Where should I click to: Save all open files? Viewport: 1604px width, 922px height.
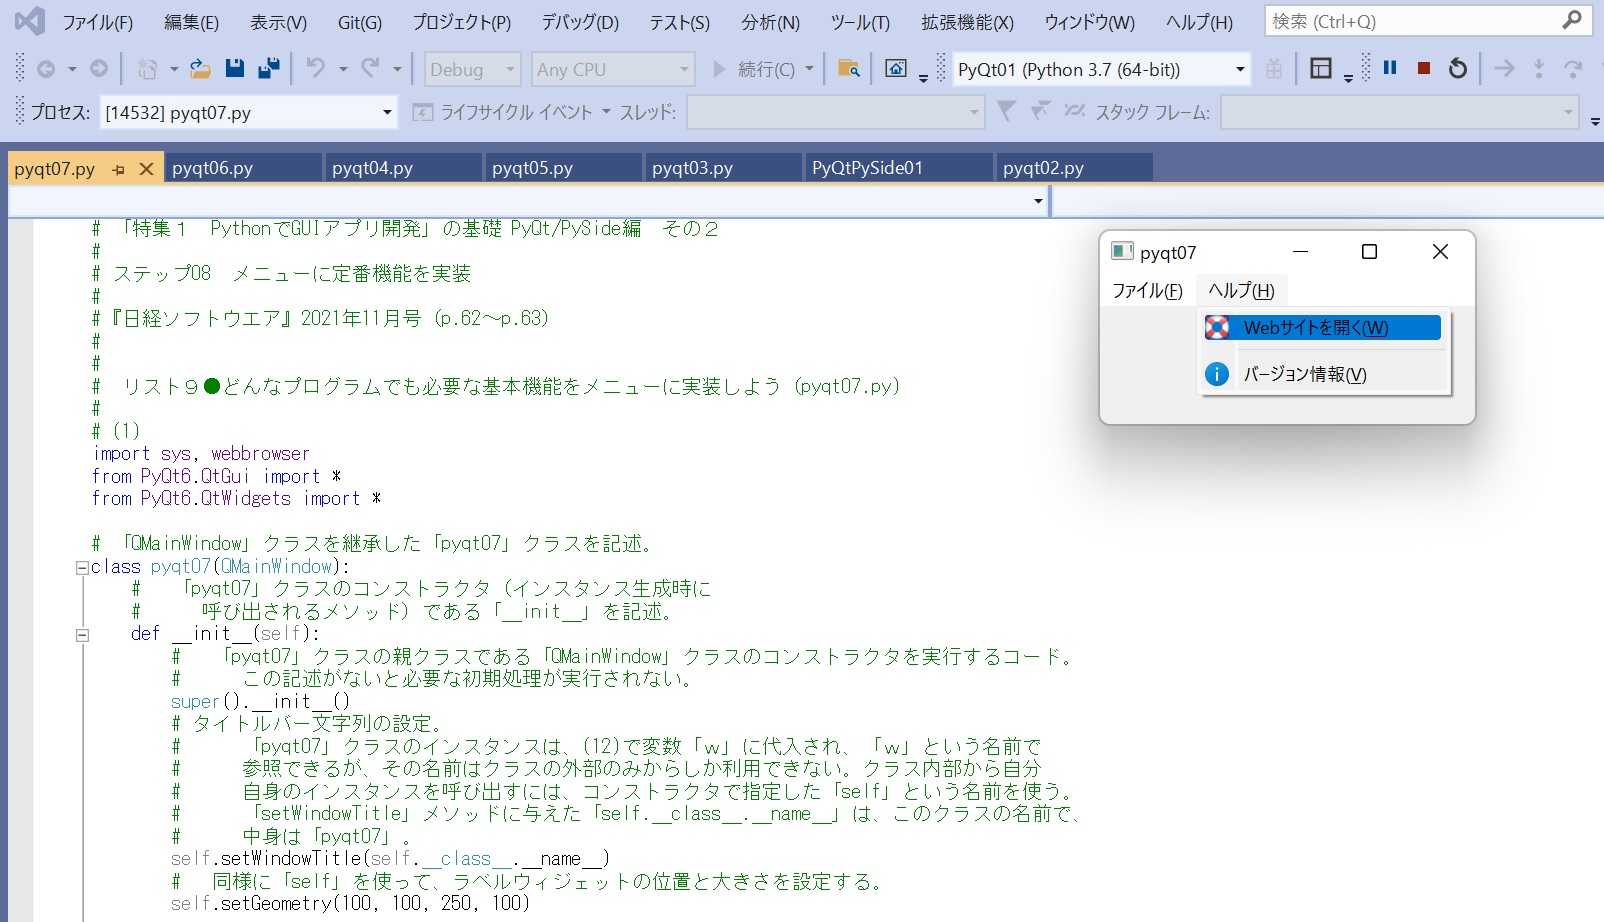[x=266, y=68]
